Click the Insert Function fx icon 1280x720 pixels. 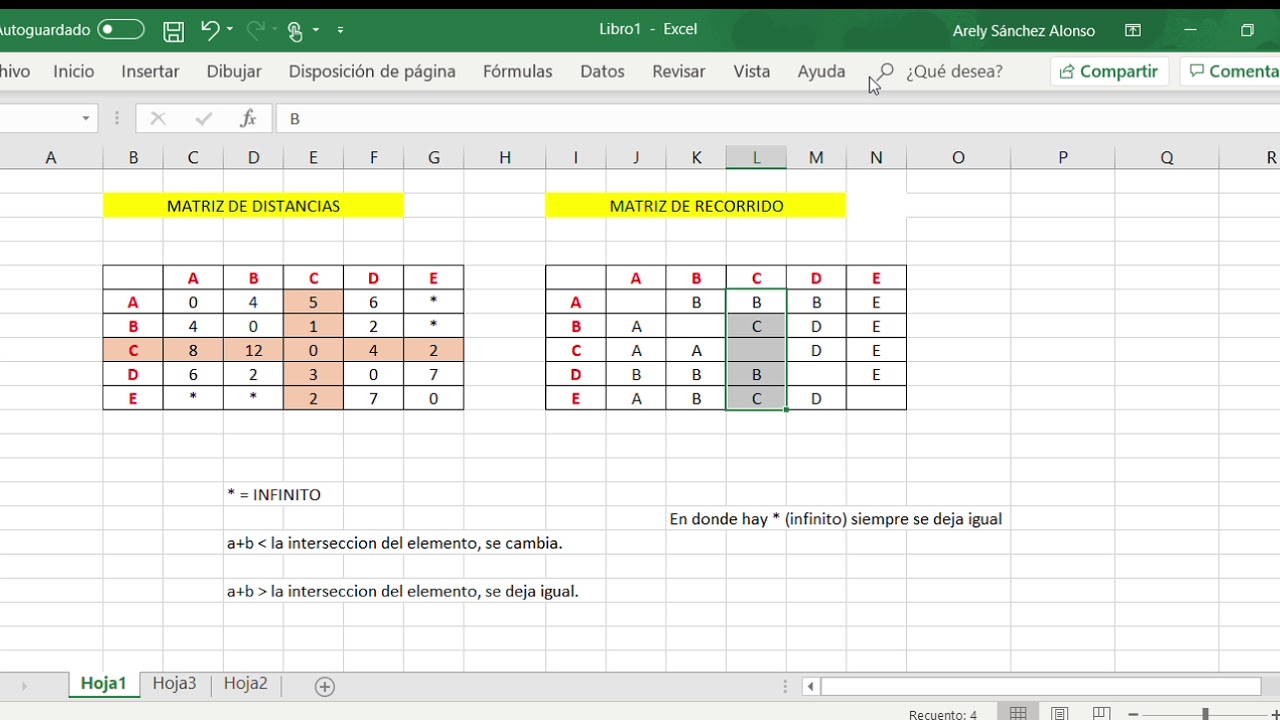coord(248,118)
